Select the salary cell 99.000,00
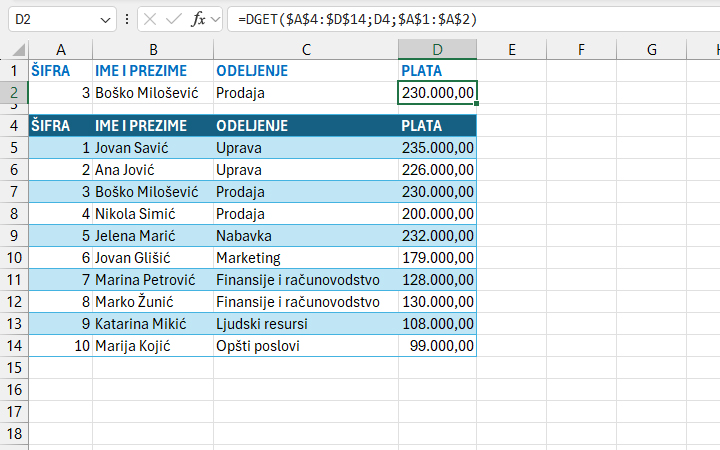The image size is (720, 450). coord(437,345)
